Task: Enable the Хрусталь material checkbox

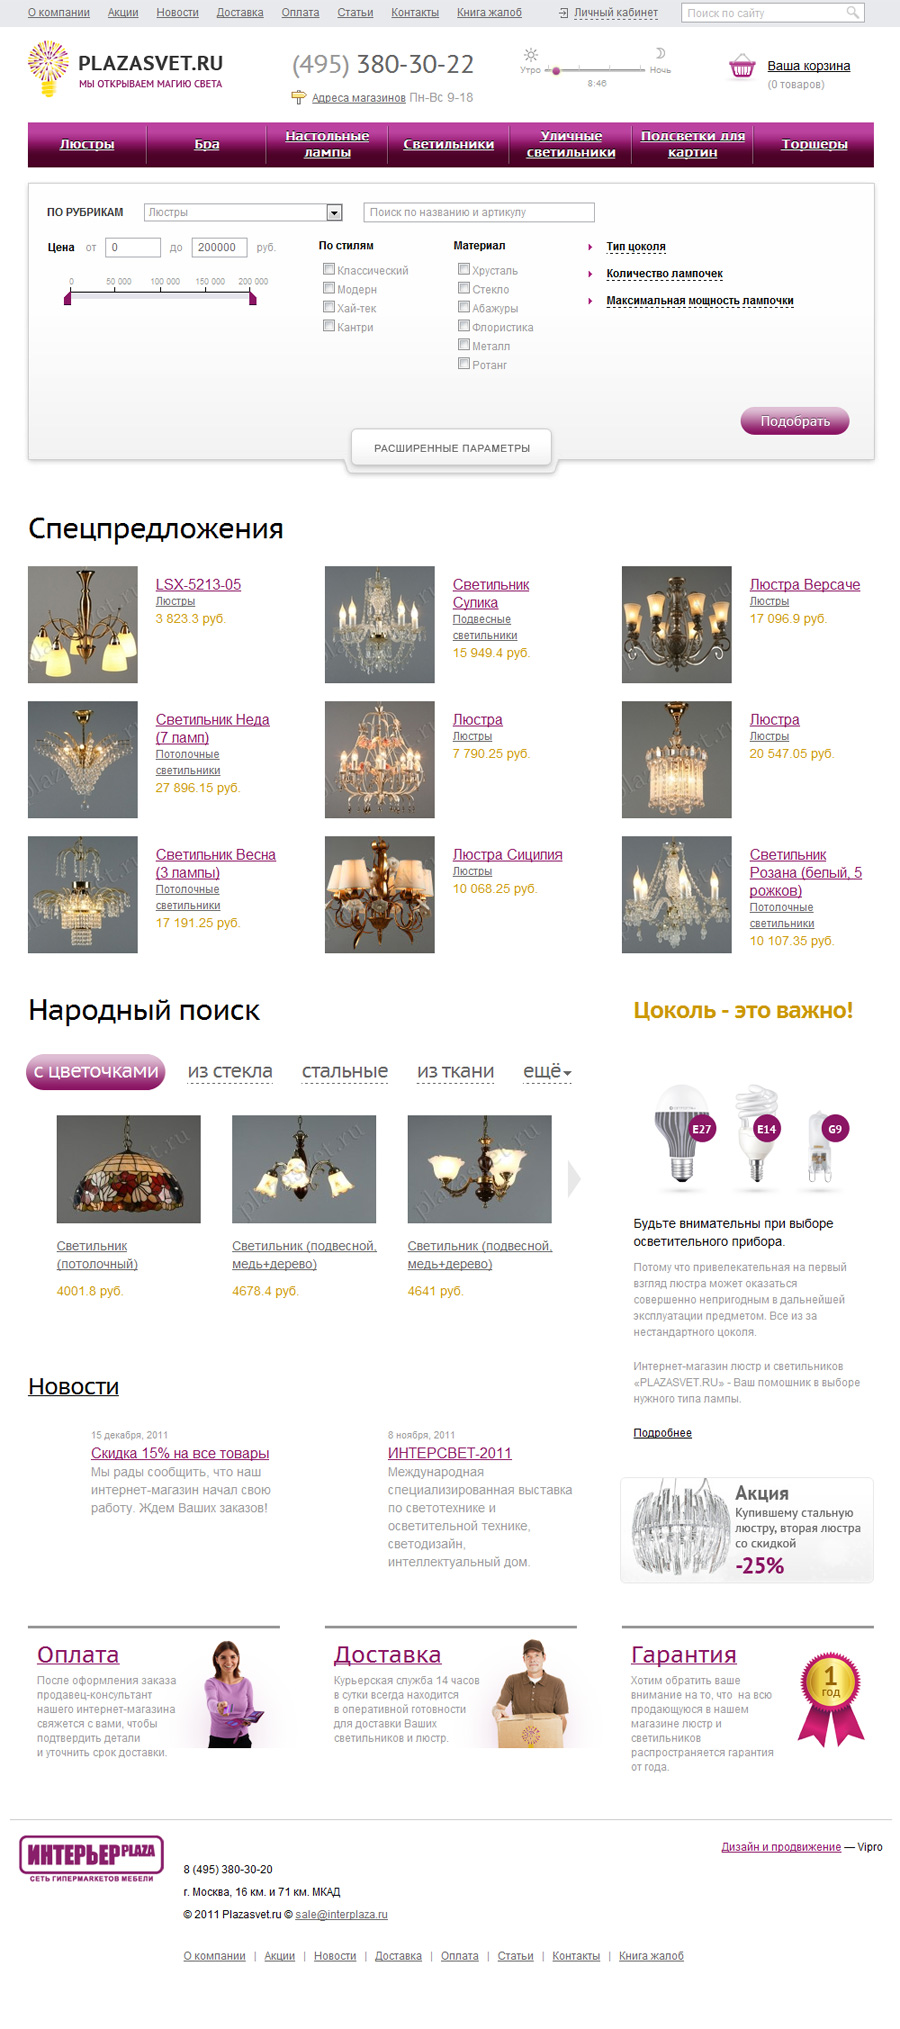Action: coord(464,269)
